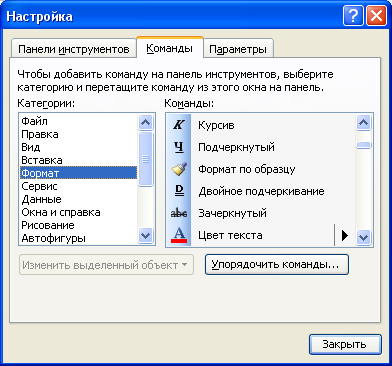
Task: Select the Double underline D icon
Action: [179, 191]
